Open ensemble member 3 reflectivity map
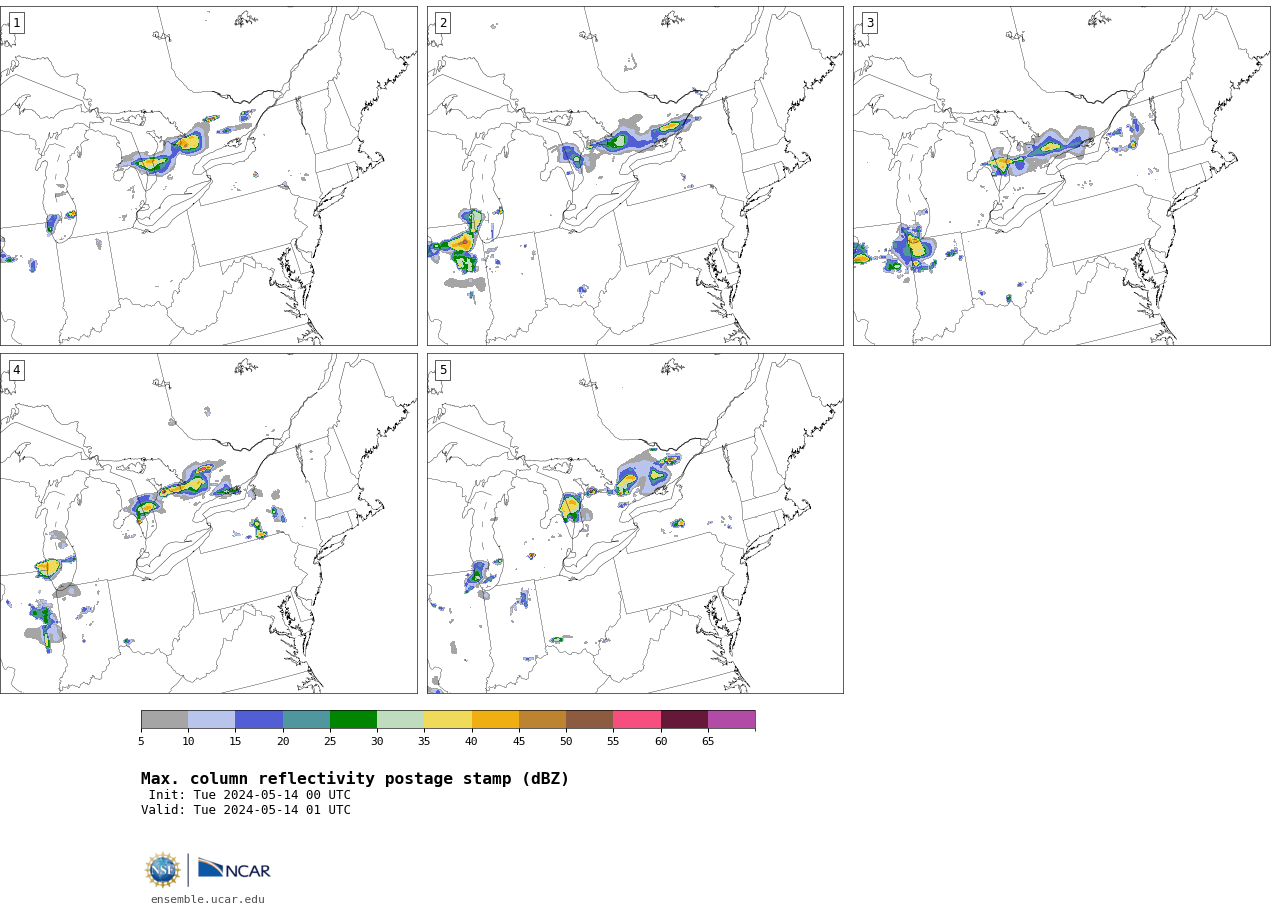The image size is (1280, 910). pos(1061,176)
